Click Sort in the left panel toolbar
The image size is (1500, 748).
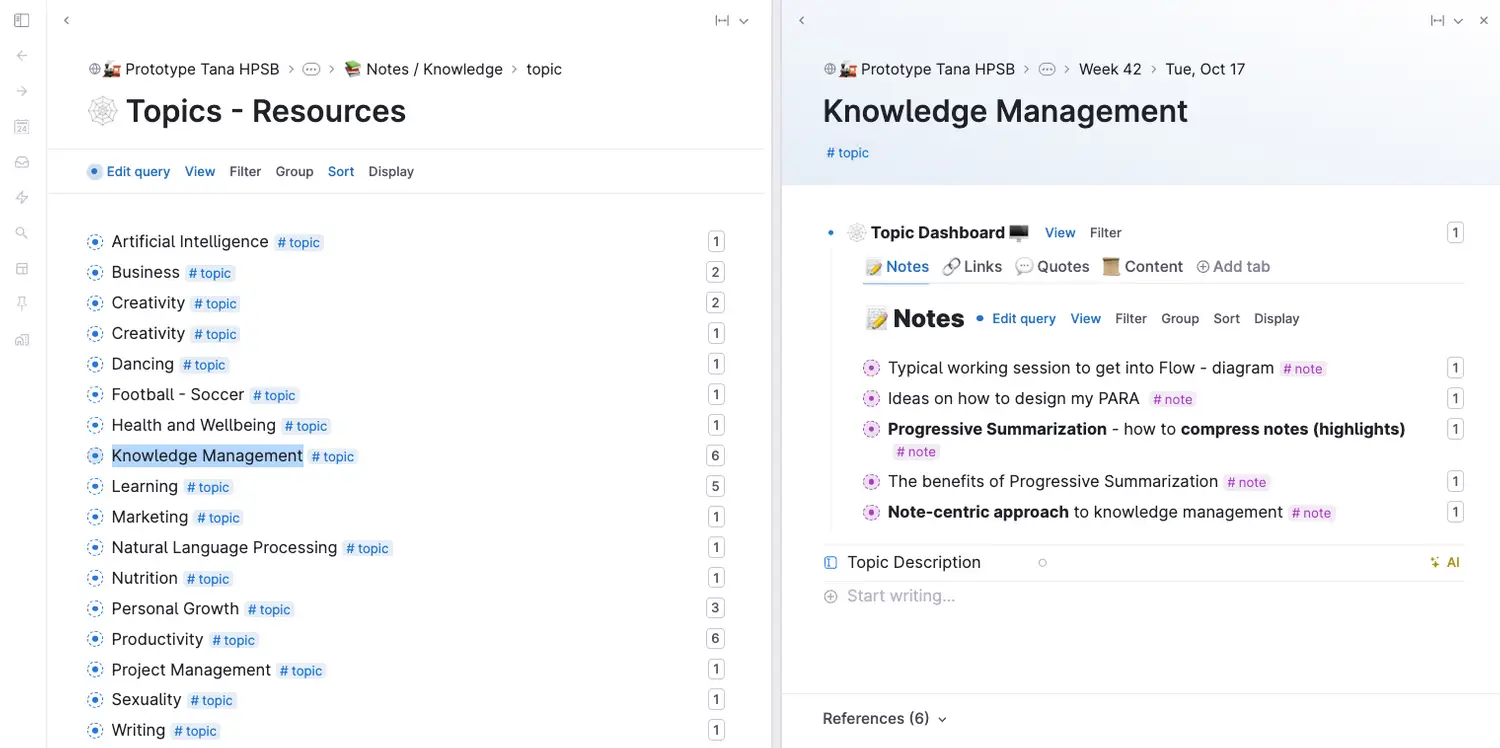[x=341, y=172]
